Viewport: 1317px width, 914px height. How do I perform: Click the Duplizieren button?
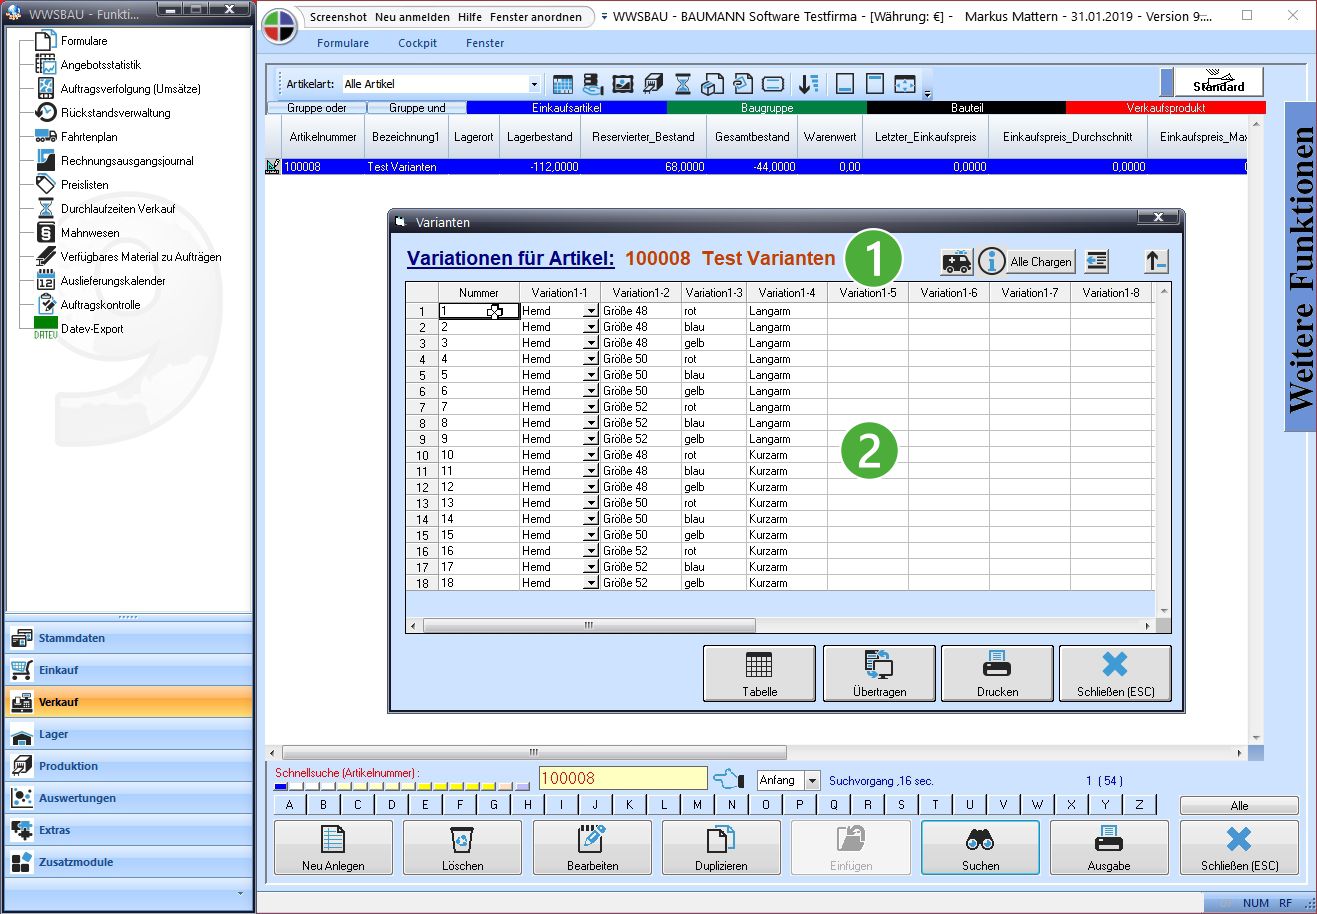pos(721,848)
